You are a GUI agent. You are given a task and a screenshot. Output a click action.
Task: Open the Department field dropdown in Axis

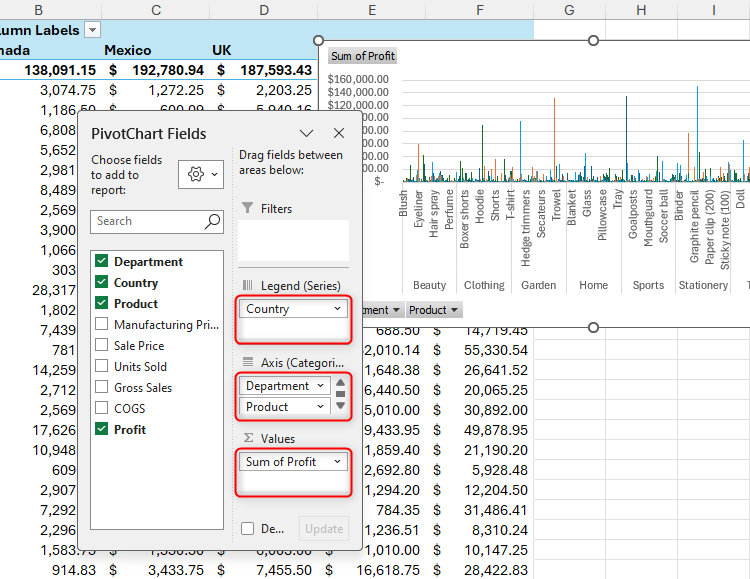click(320, 386)
